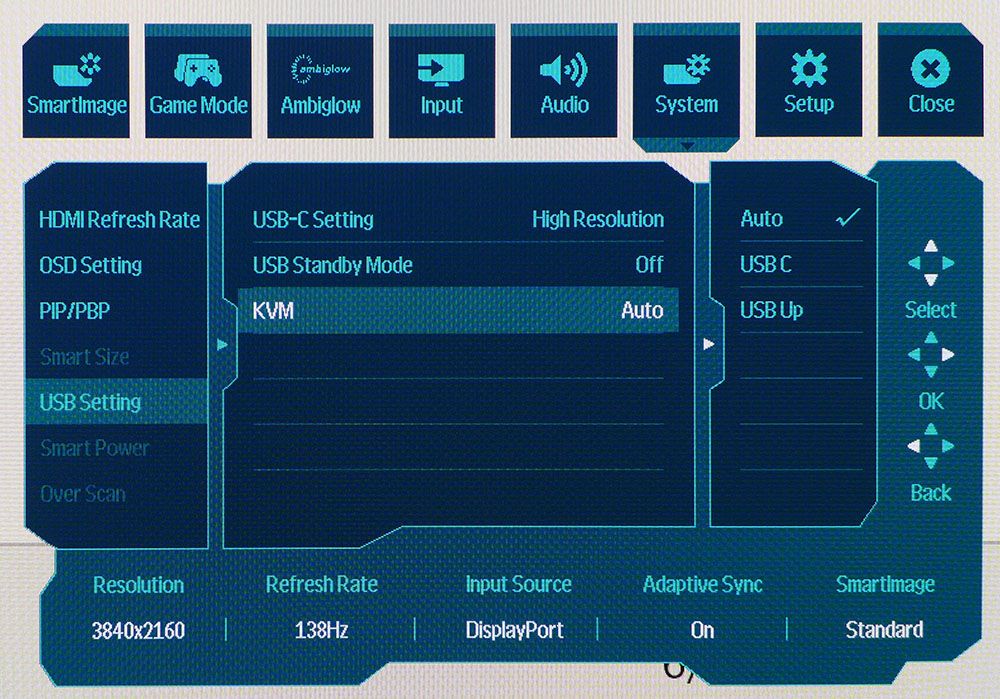Select HDMI Refresh Rate in left list
The width and height of the screenshot is (1000, 699).
click(119, 219)
